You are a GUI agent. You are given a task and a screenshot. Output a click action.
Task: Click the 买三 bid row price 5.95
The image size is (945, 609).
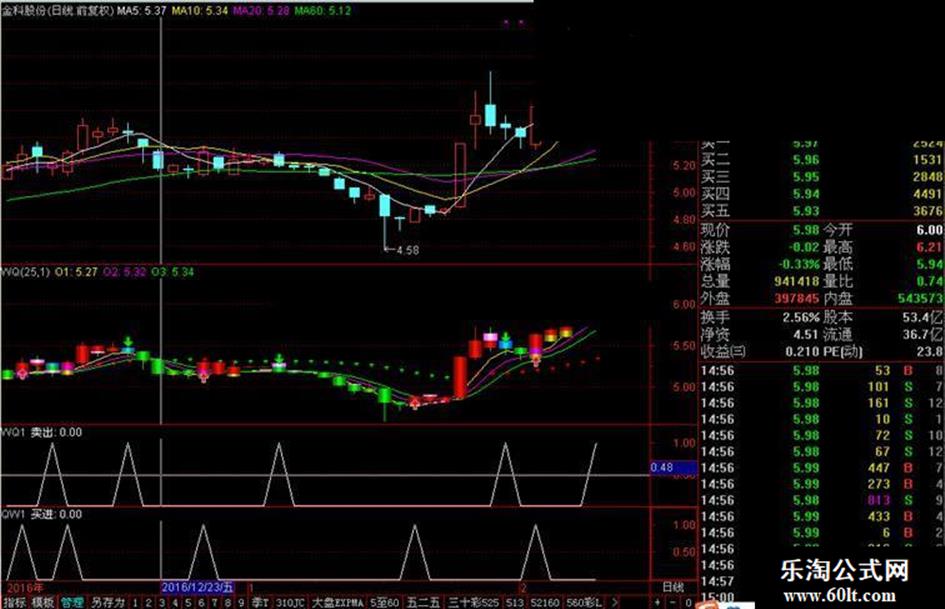806,177
